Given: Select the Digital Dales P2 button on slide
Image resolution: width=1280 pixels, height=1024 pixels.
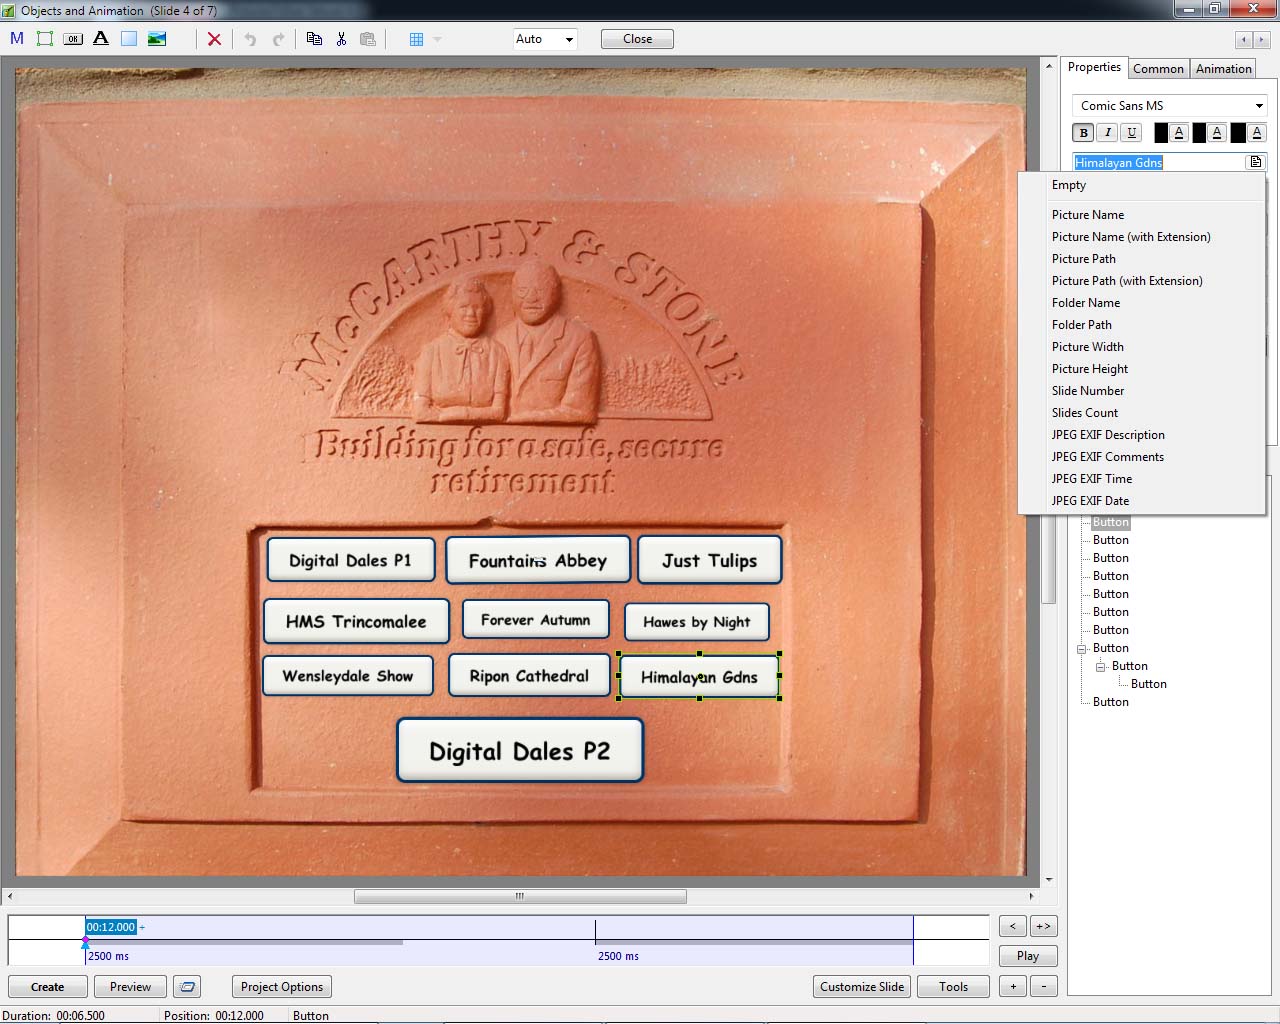Looking at the screenshot, I should pyautogui.click(x=520, y=750).
